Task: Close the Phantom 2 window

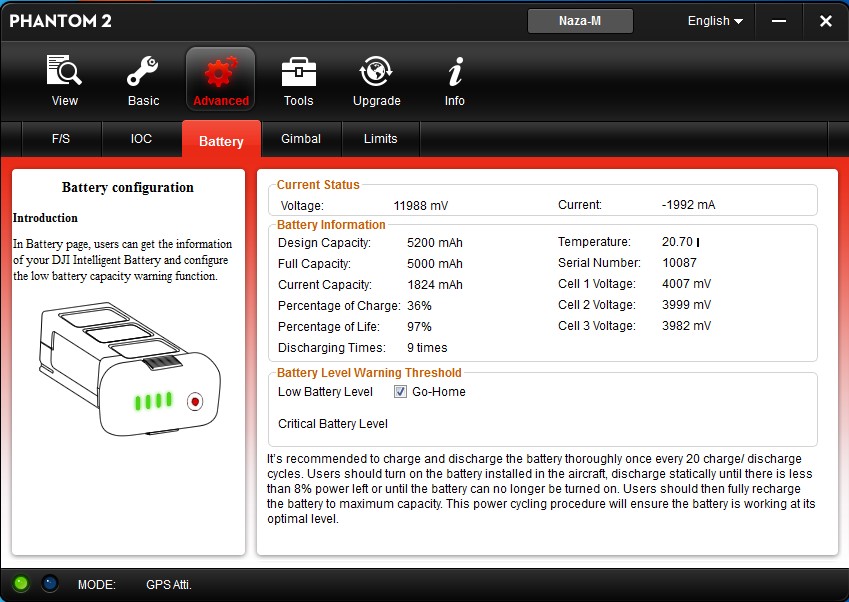Action: click(x=825, y=21)
